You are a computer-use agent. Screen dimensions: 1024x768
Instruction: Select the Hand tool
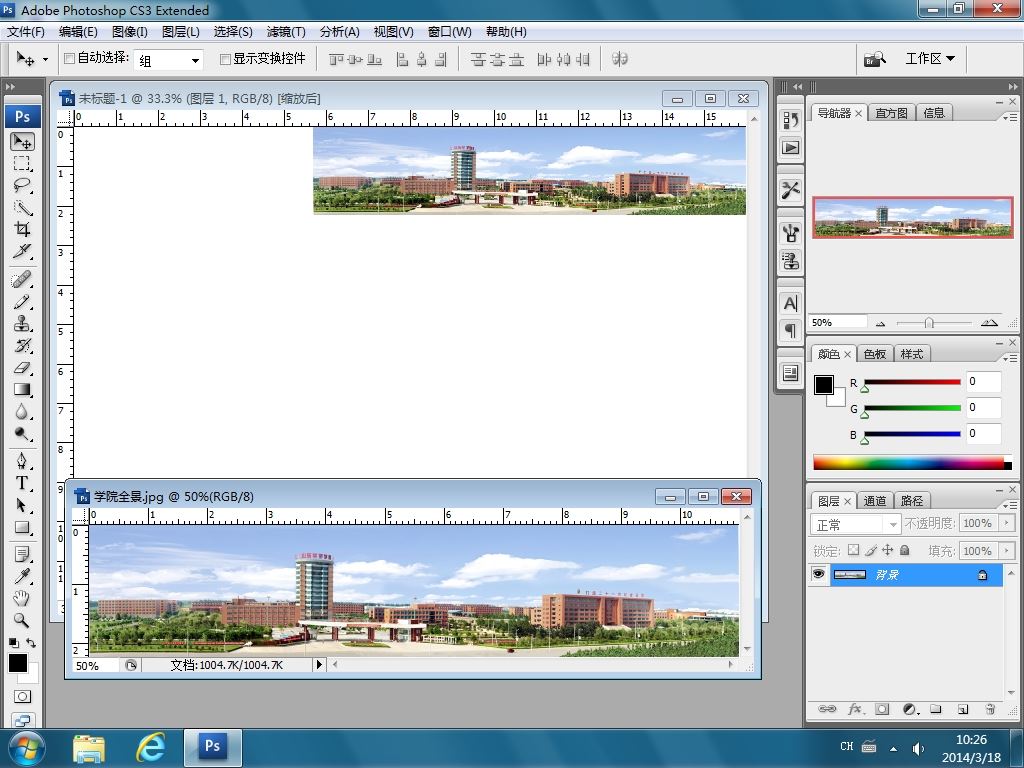coord(22,598)
